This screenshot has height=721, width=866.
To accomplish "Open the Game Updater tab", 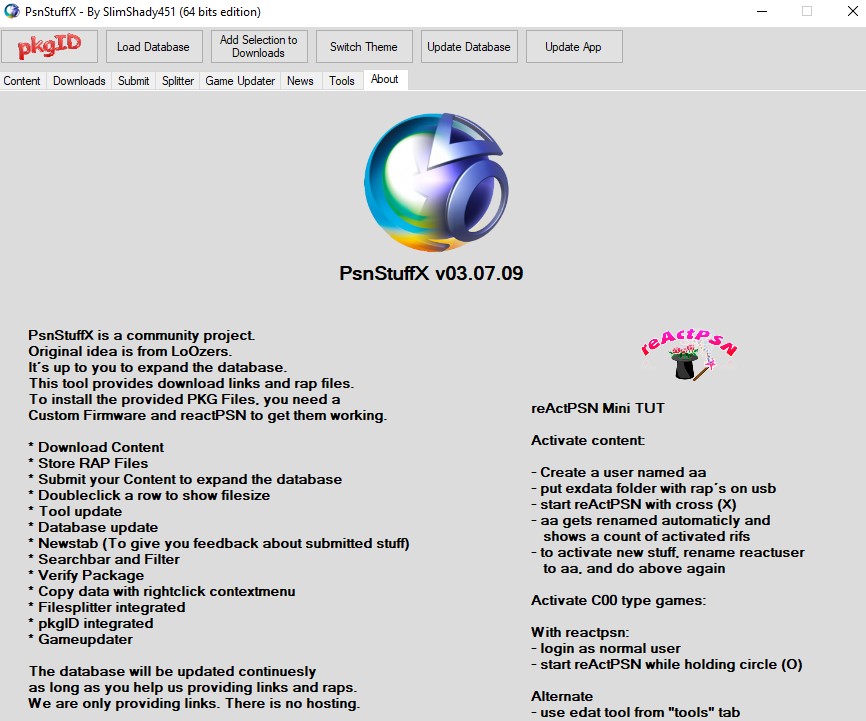I will (x=240, y=81).
